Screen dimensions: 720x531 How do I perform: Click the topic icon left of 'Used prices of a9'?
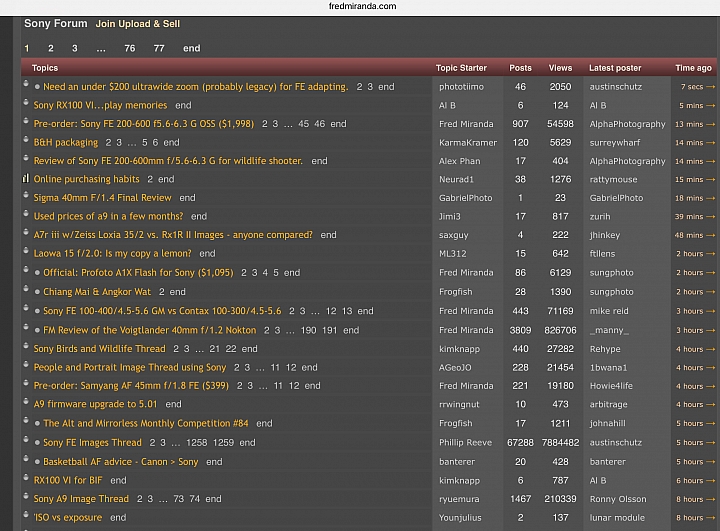(26, 213)
